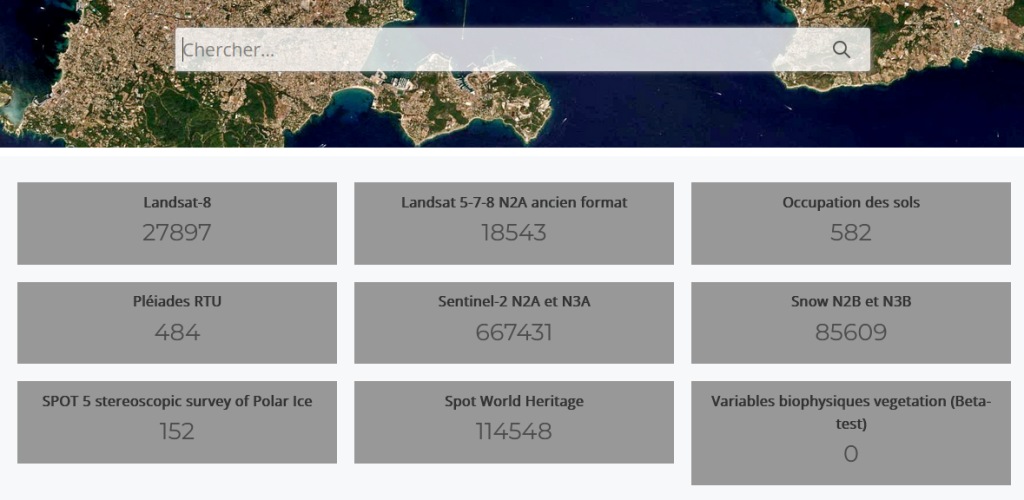Image resolution: width=1024 pixels, height=500 pixels.
Task: Open the Pléiades RTU collection card
Action: [177, 322]
